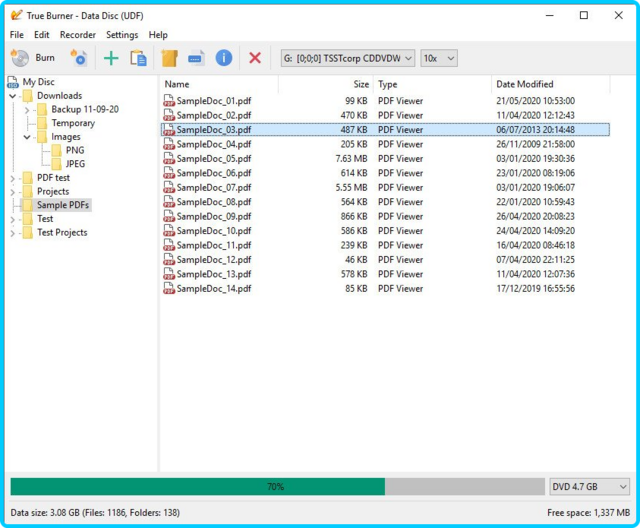Click the 7.63 MB size cell

point(351,159)
